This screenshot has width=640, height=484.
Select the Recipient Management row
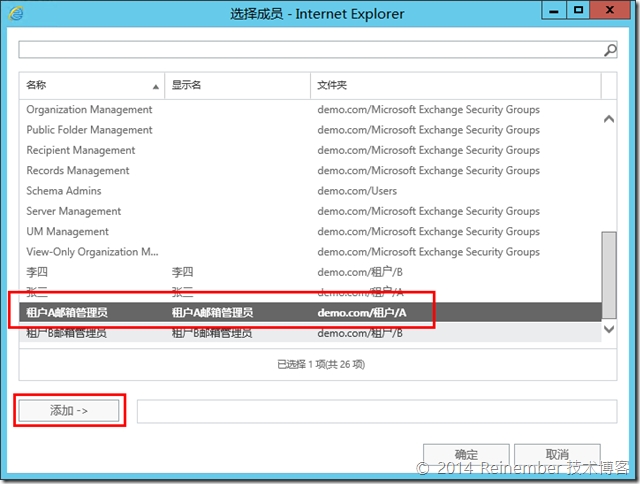click(310, 150)
